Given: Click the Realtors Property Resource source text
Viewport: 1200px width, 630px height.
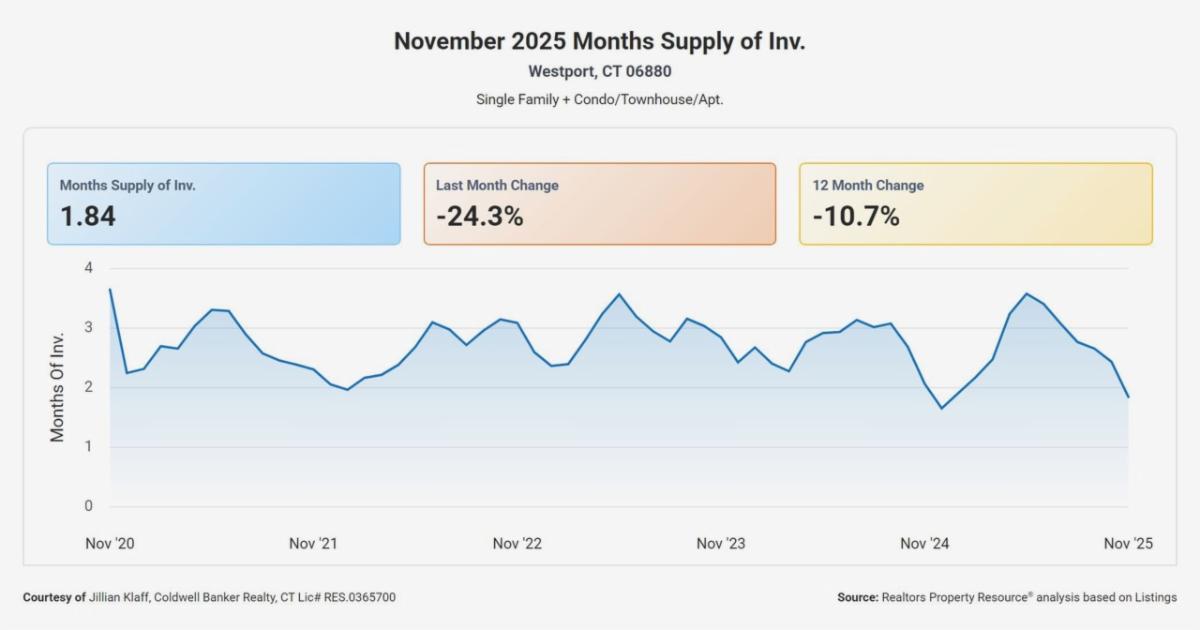Looking at the screenshot, I should 1007,597.
